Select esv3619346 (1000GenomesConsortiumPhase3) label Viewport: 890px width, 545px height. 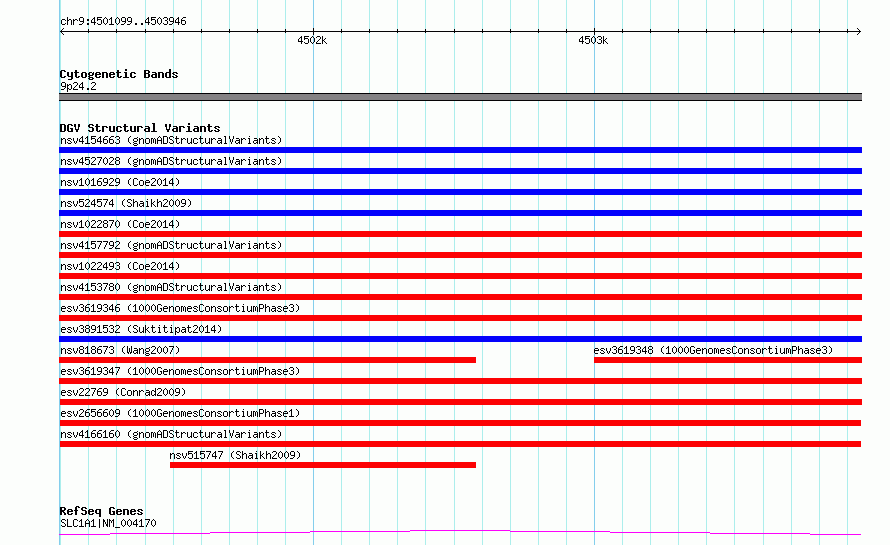180,308
